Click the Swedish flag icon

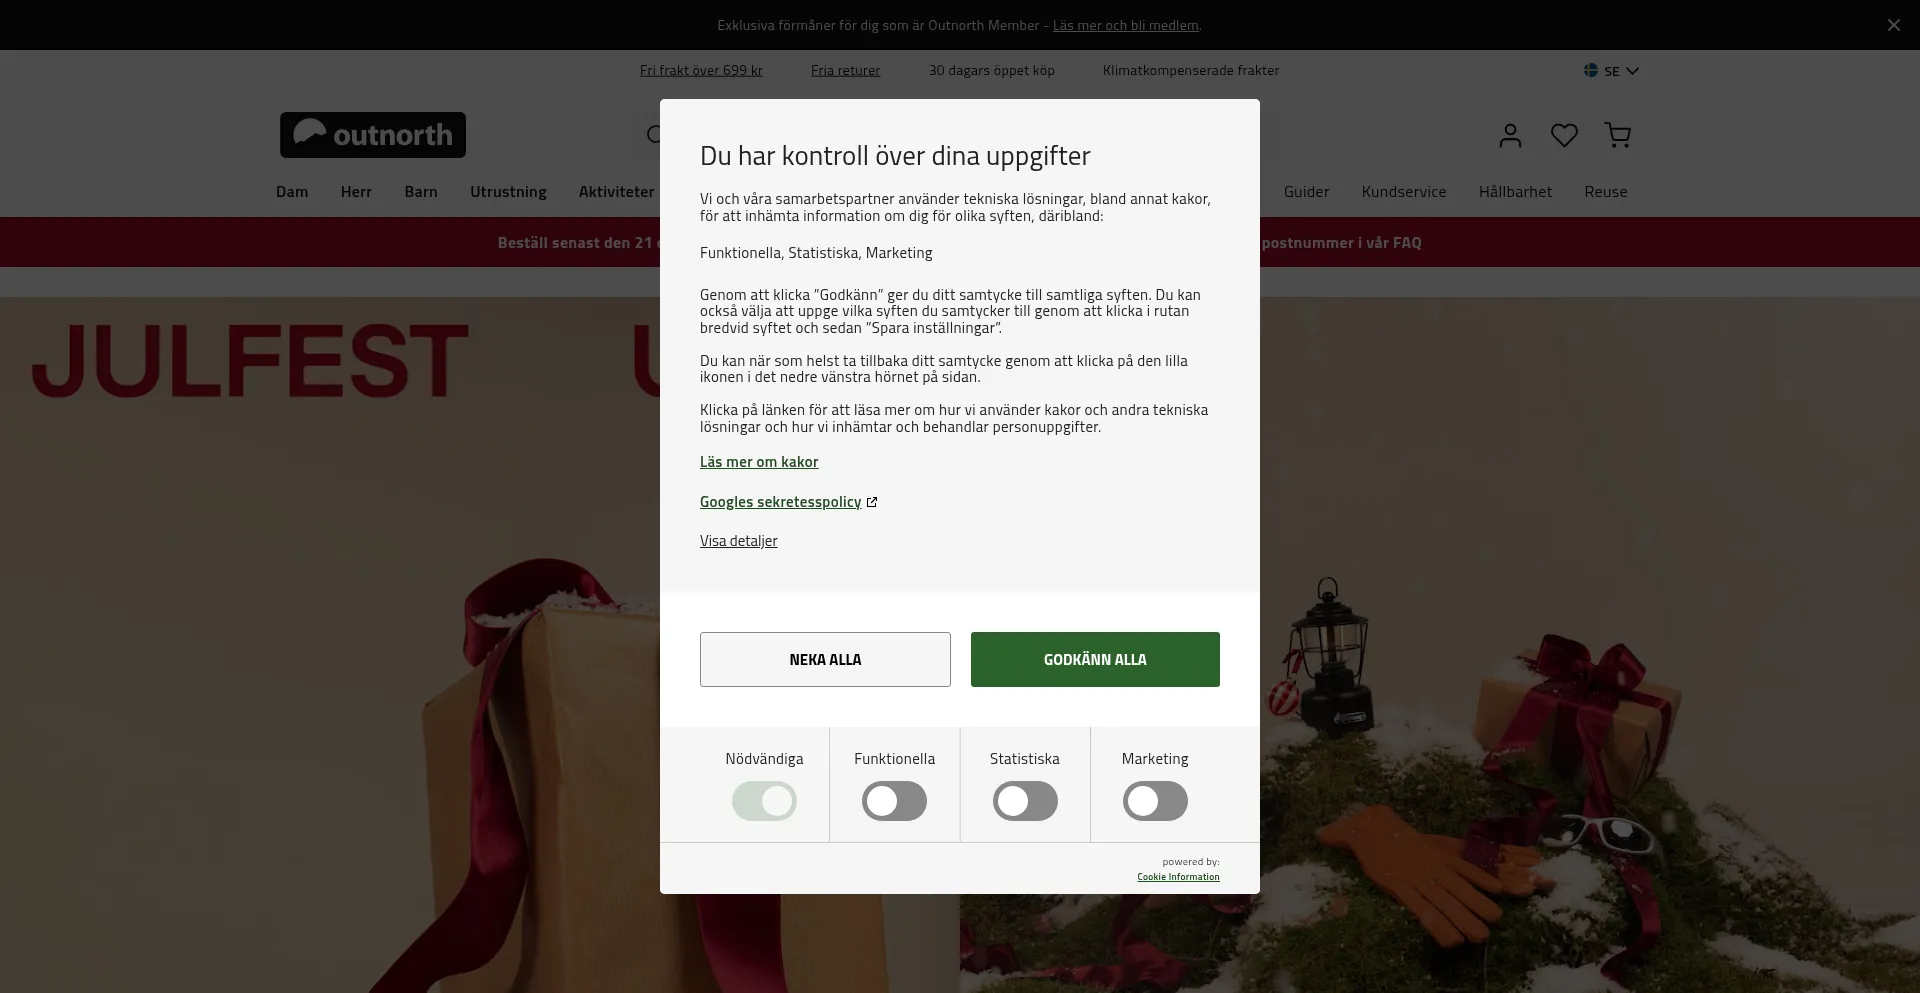point(1590,70)
